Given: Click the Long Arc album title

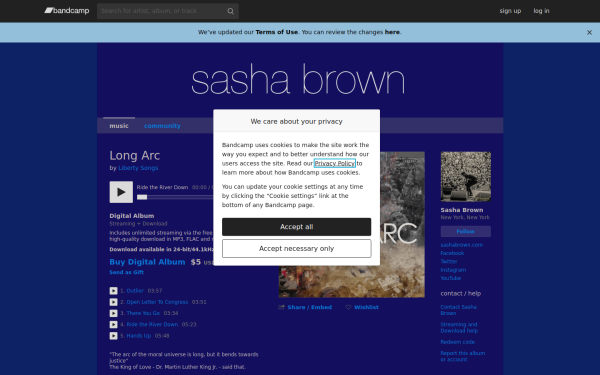Looking at the screenshot, I should (135, 156).
